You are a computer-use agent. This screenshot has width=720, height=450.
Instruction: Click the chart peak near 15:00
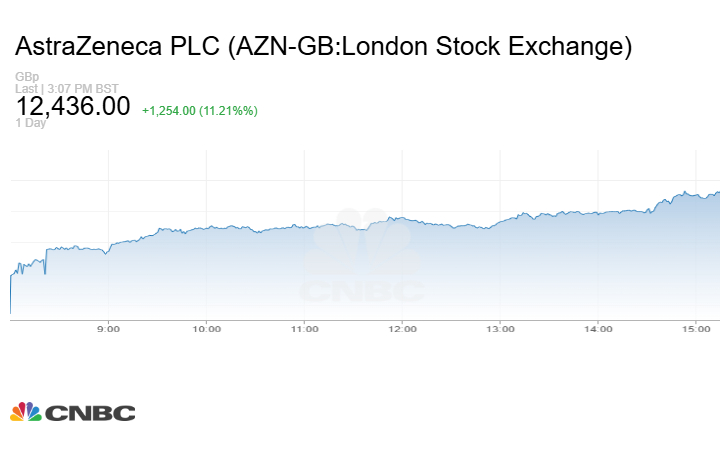coord(686,192)
